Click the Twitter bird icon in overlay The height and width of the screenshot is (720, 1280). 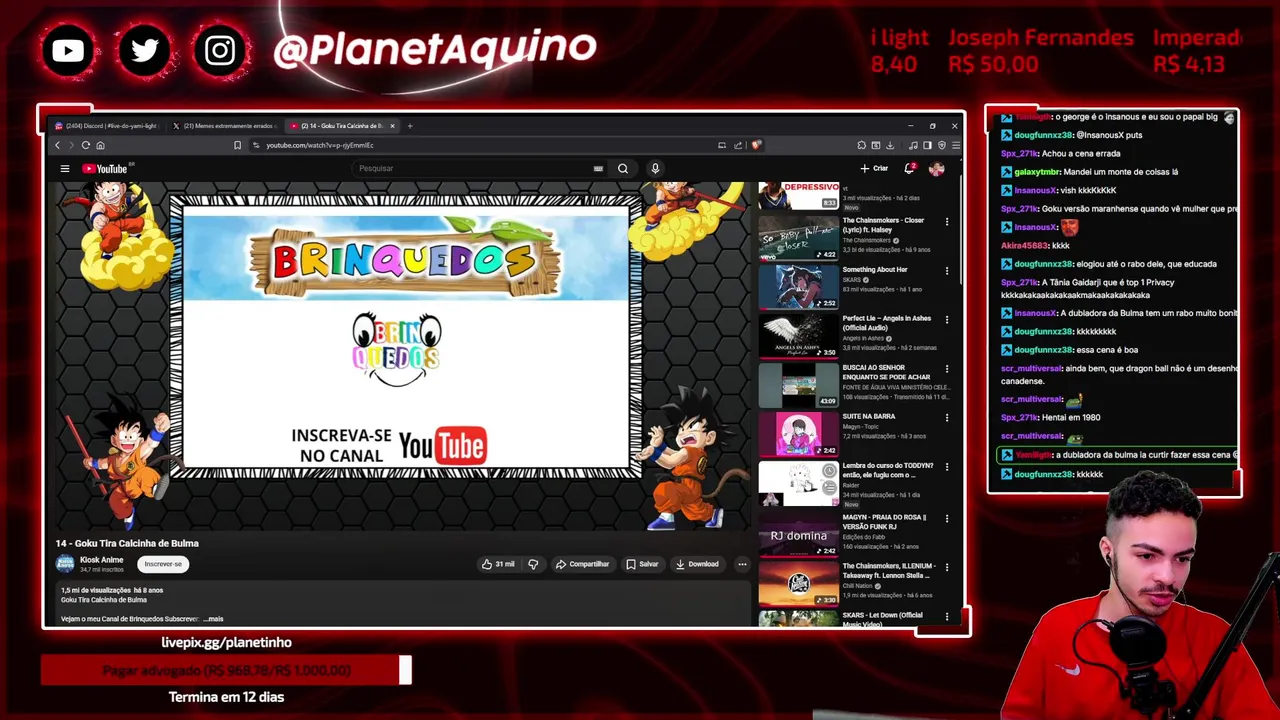(144, 50)
